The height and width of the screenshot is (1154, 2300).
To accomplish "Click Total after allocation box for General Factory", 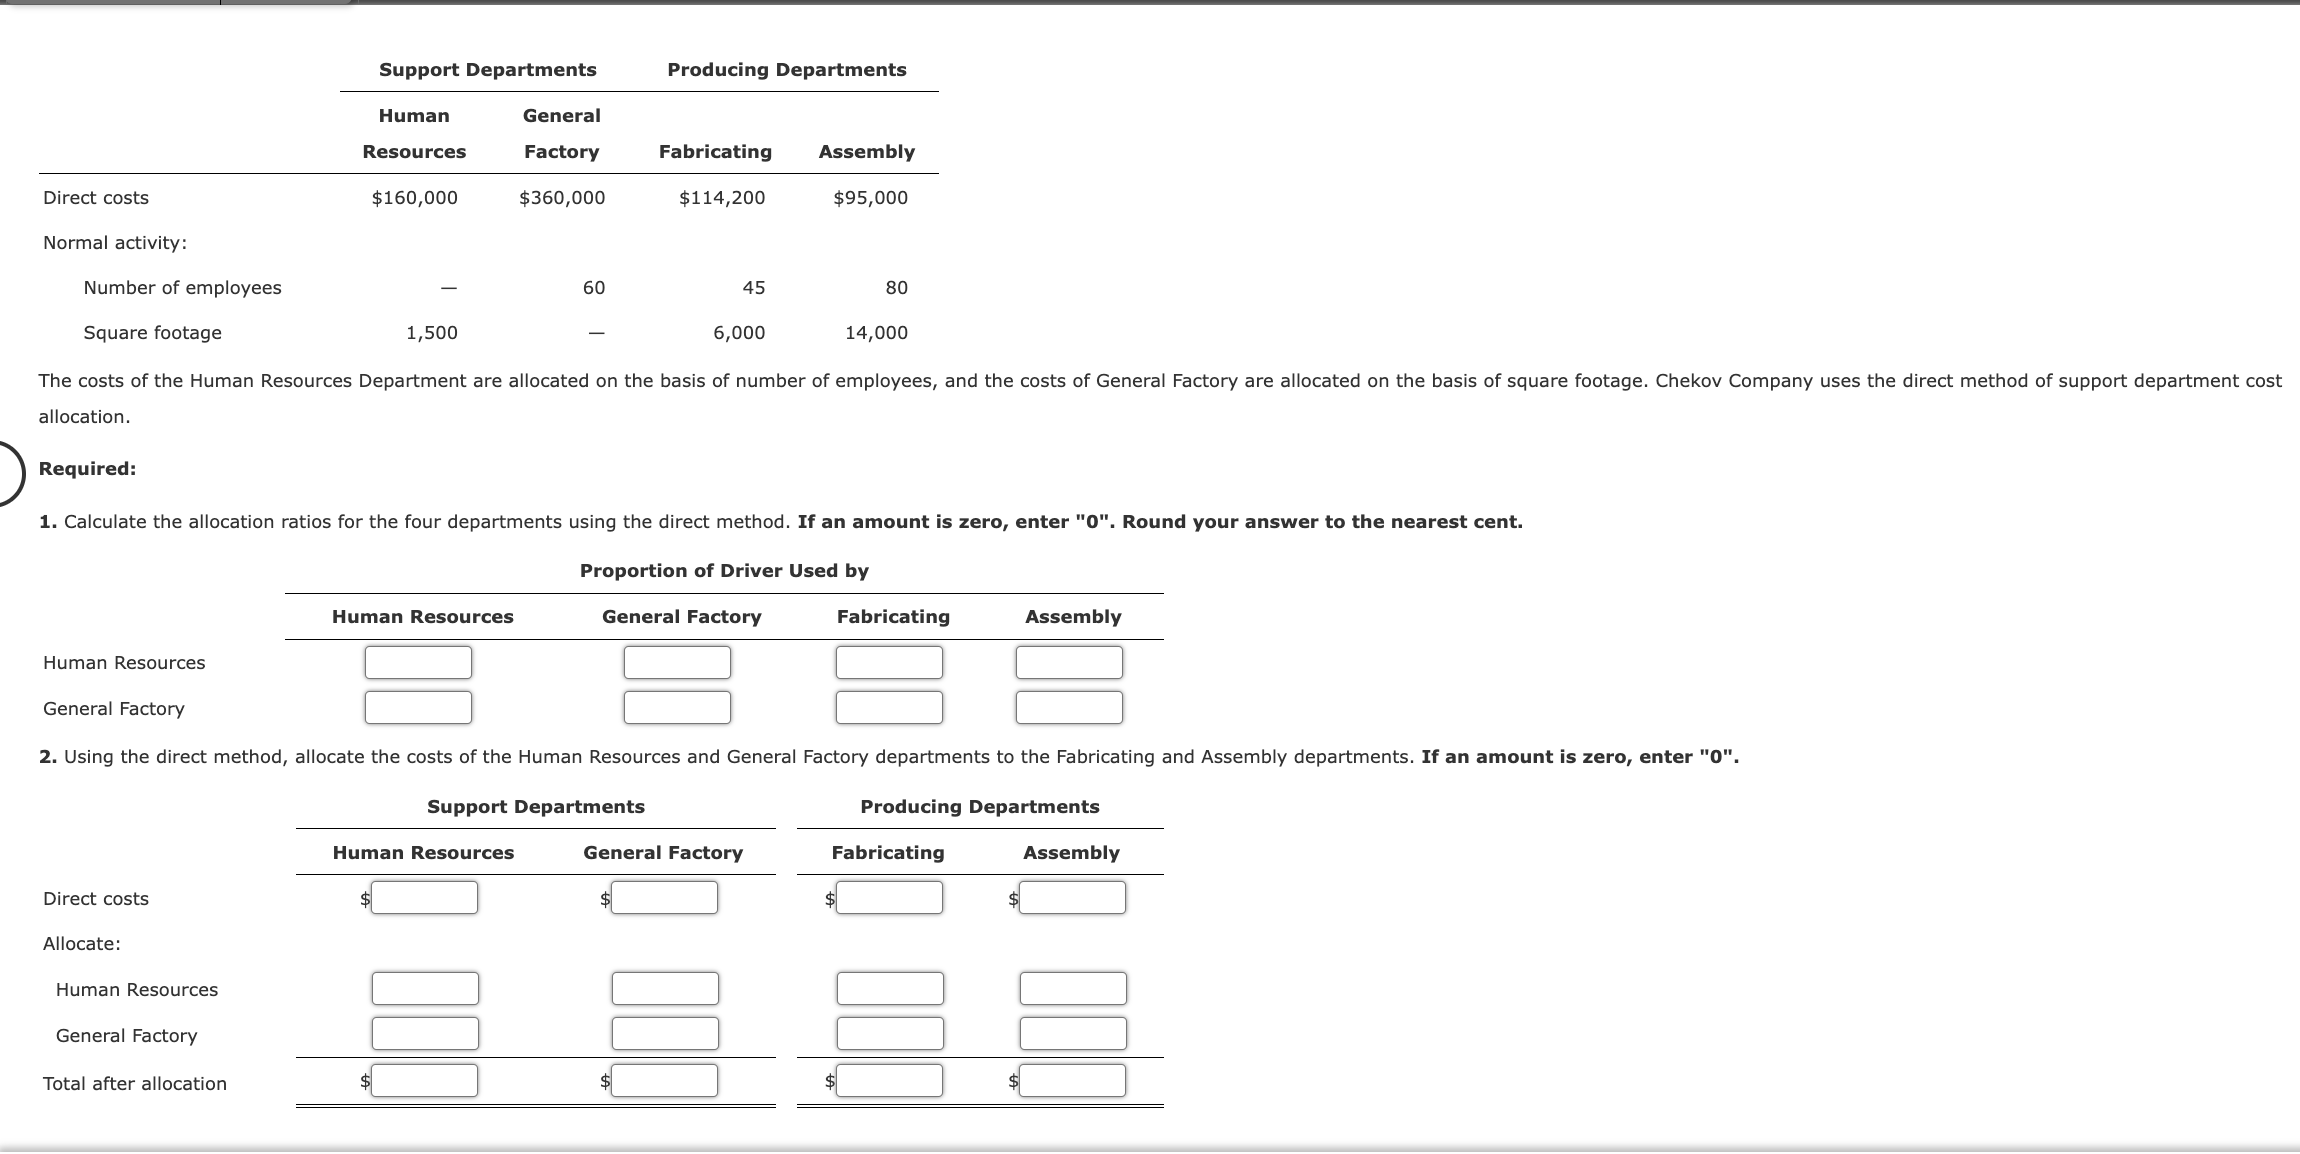I will 665,1080.
